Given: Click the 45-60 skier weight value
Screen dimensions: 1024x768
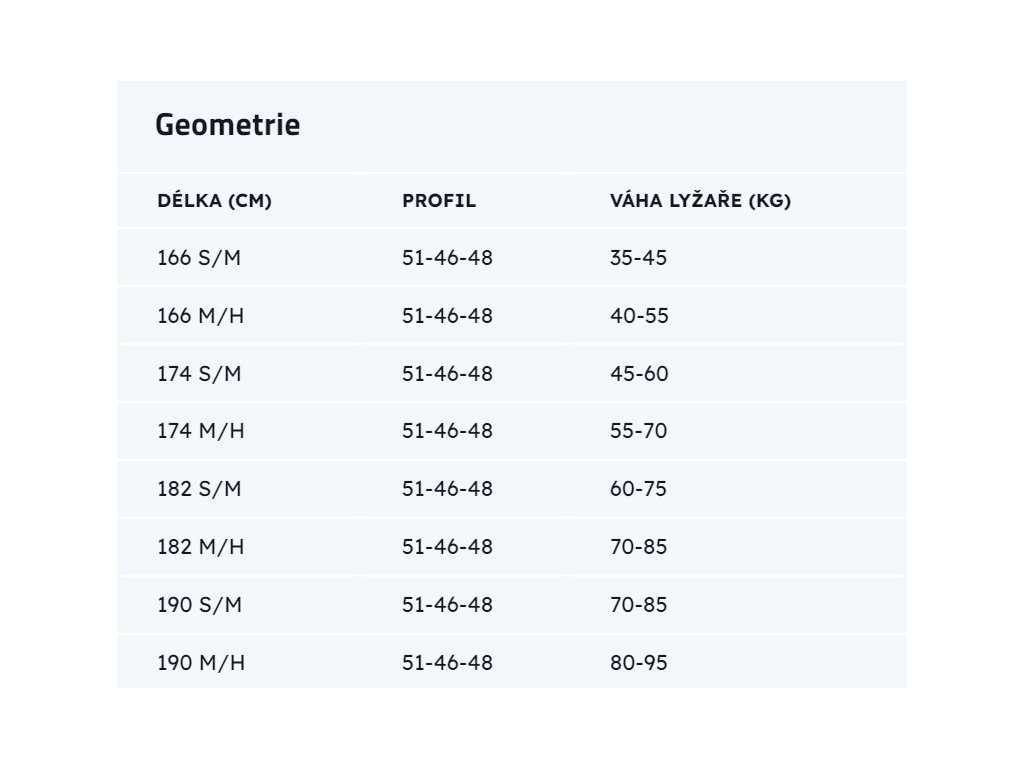Looking at the screenshot, I should (639, 374).
